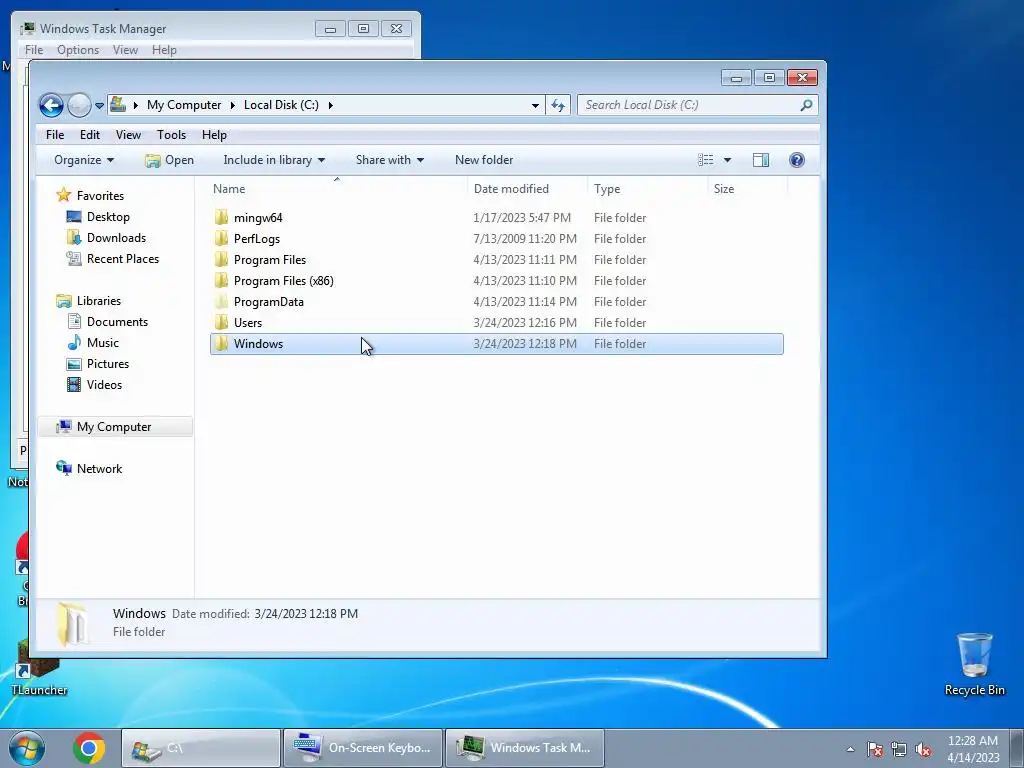This screenshot has height=768, width=1024.
Task: Select the ProgramData folder
Action: (x=496, y=301)
